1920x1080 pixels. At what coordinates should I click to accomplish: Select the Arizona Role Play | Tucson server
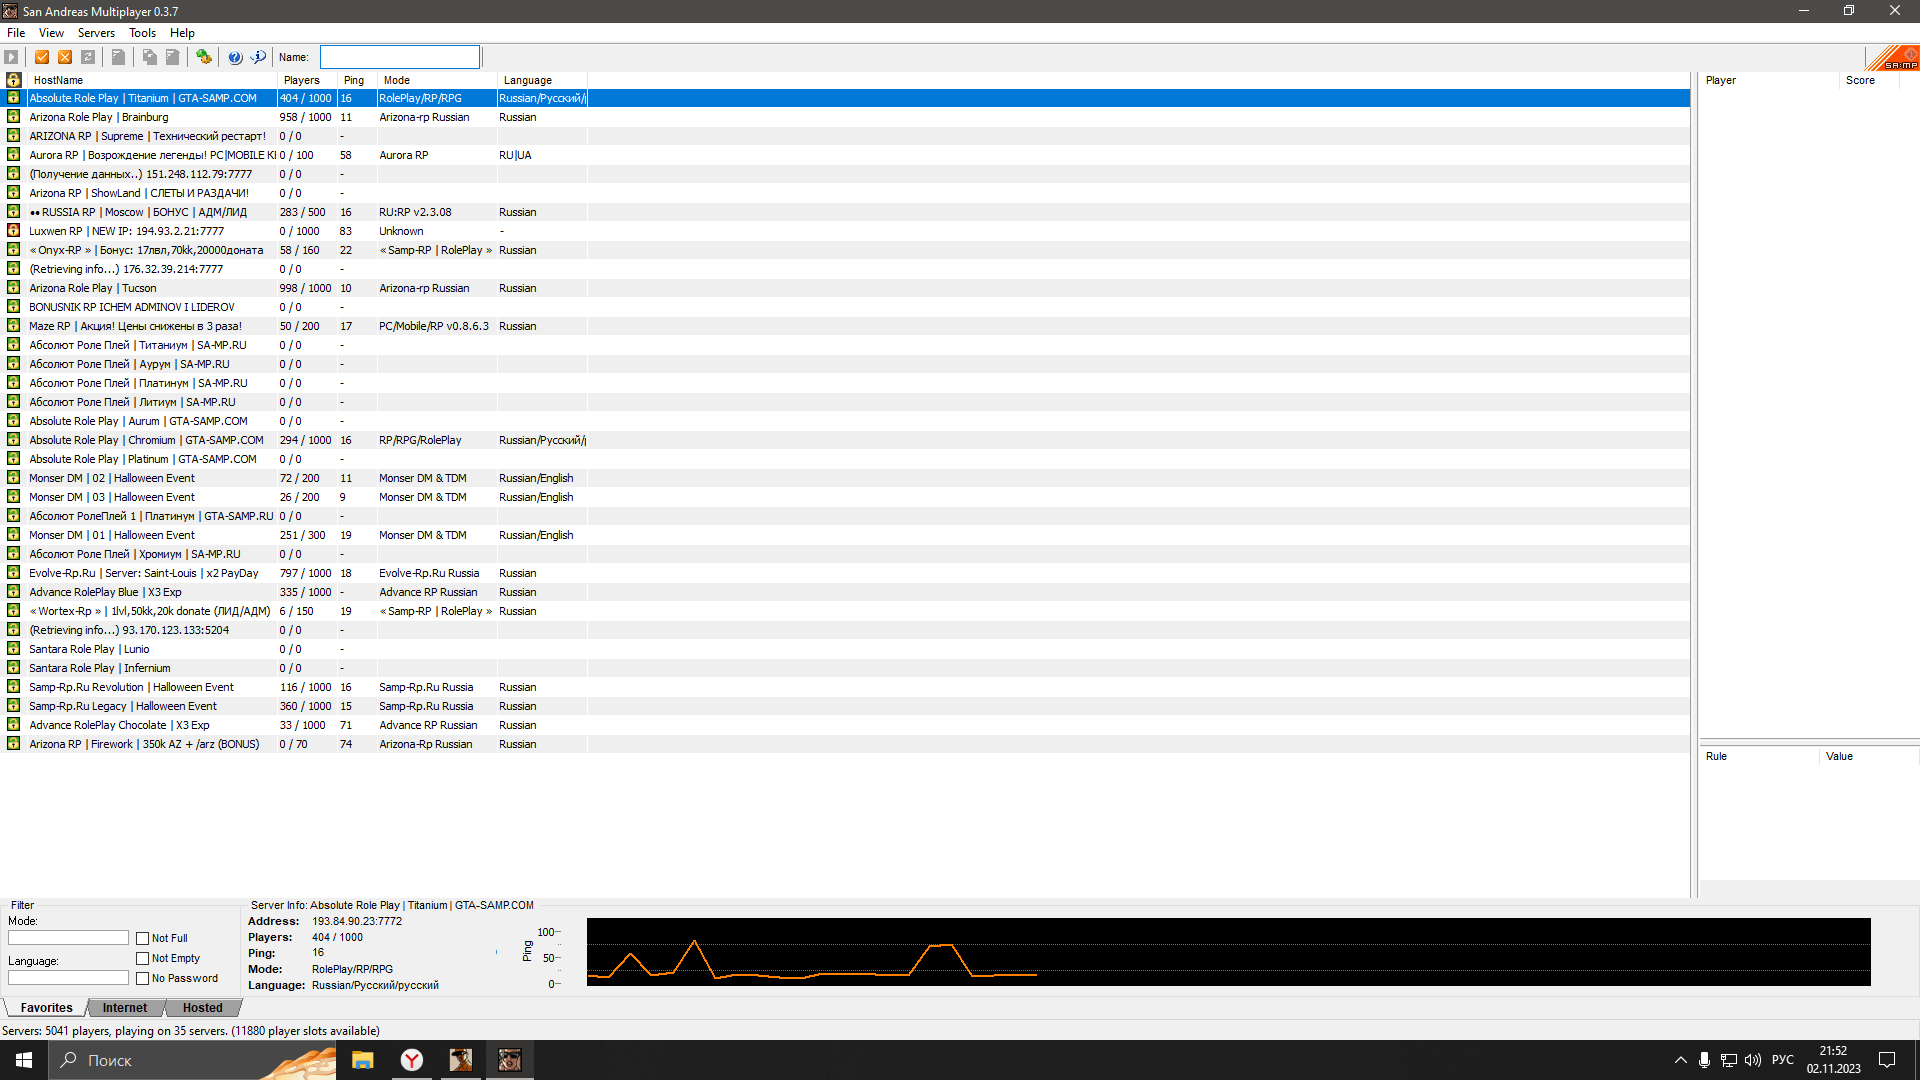pyautogui.click(x=845, y=288)
